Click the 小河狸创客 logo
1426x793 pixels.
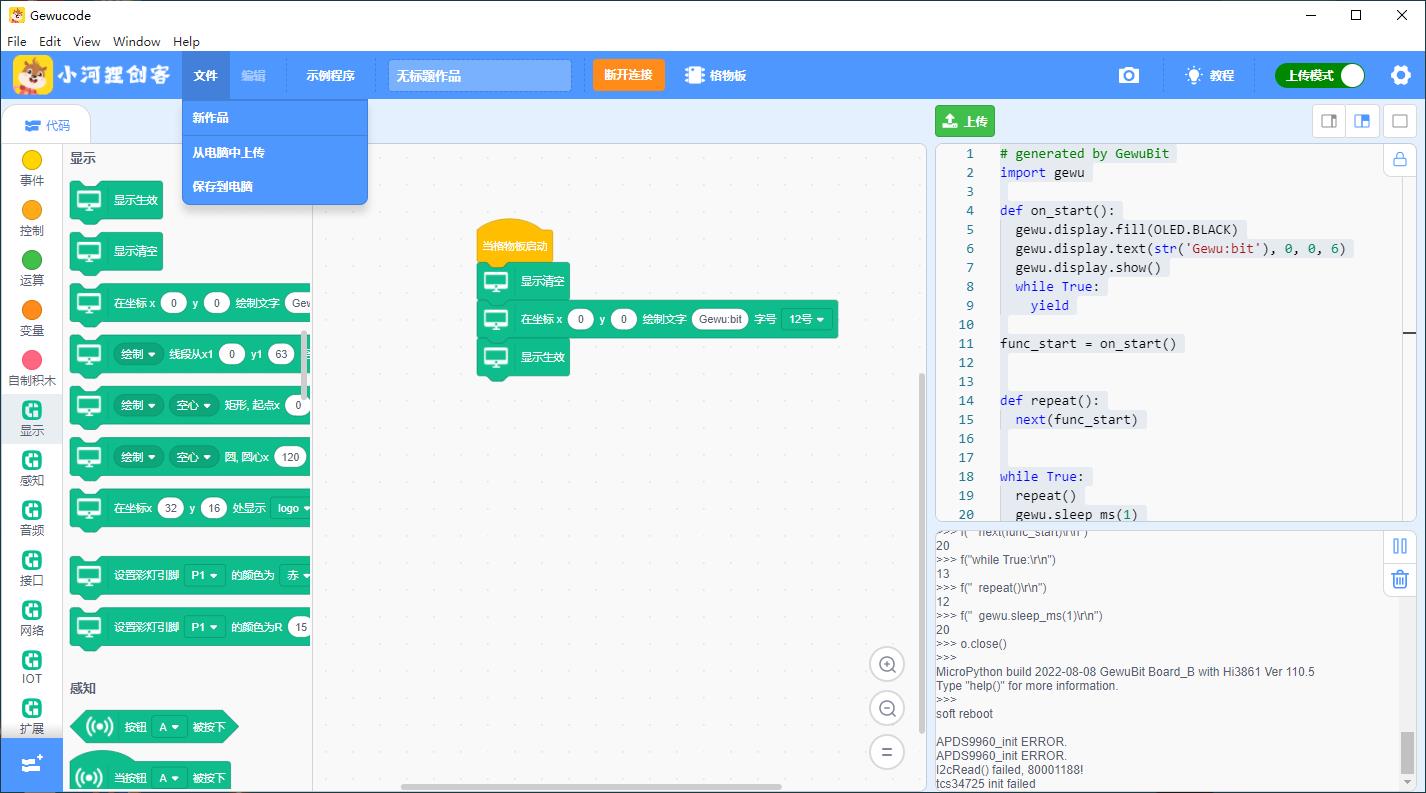click(x=92, y=76)
